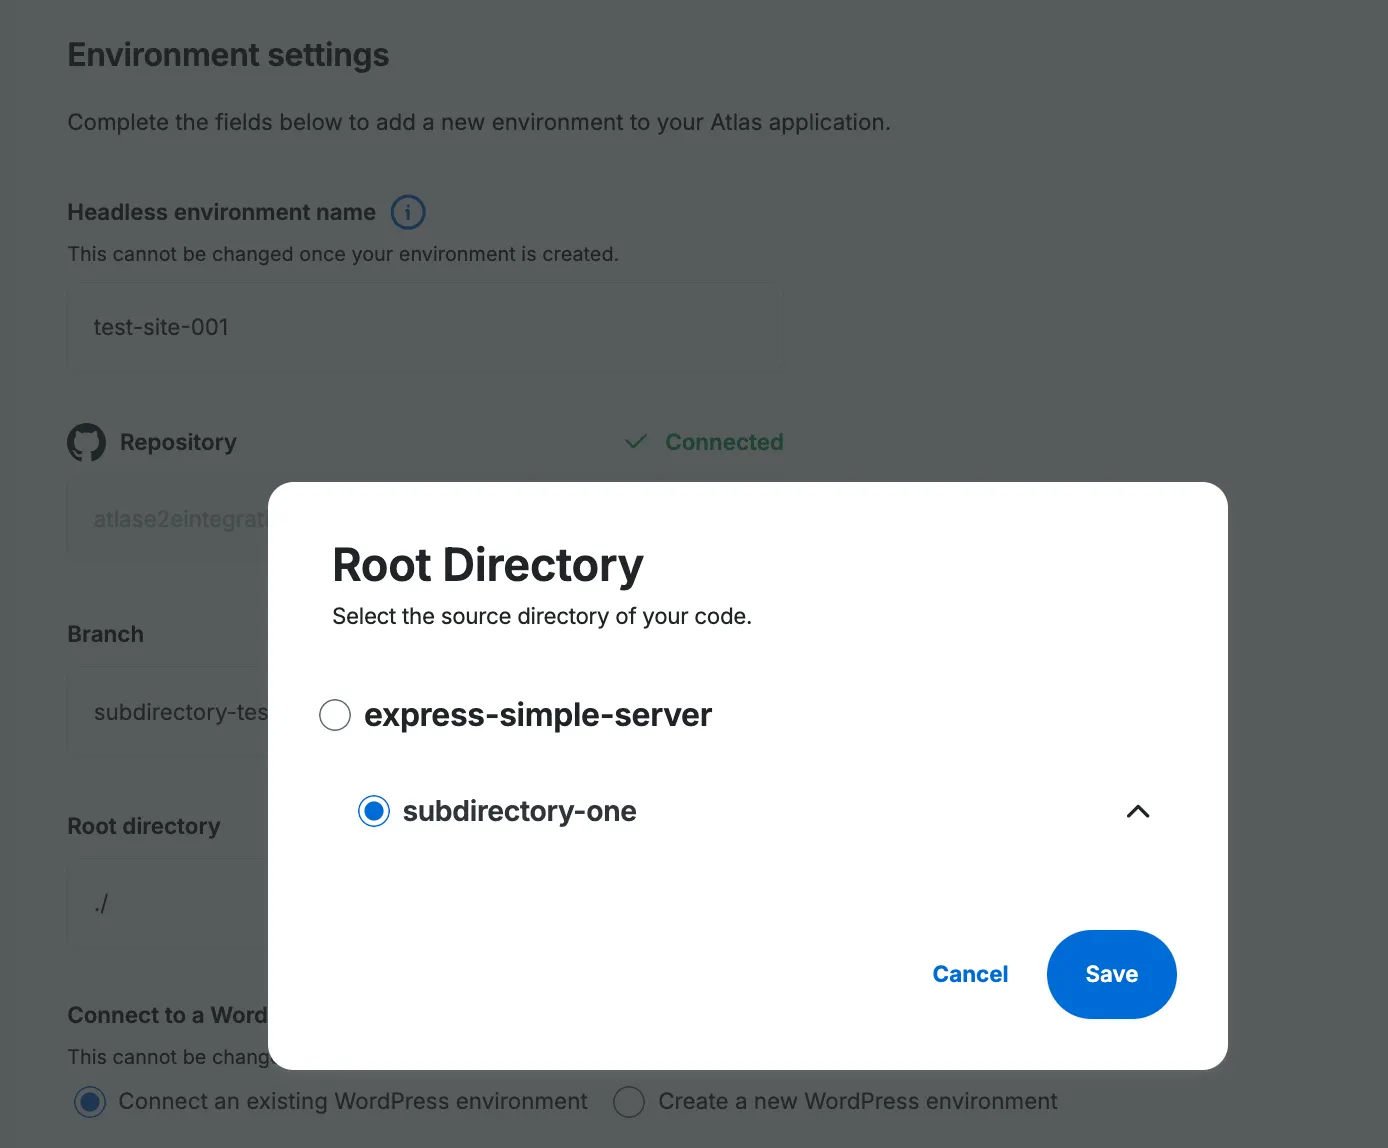
Task: Click the Root Directory dialog heading
Action: [x=487, y=565]
